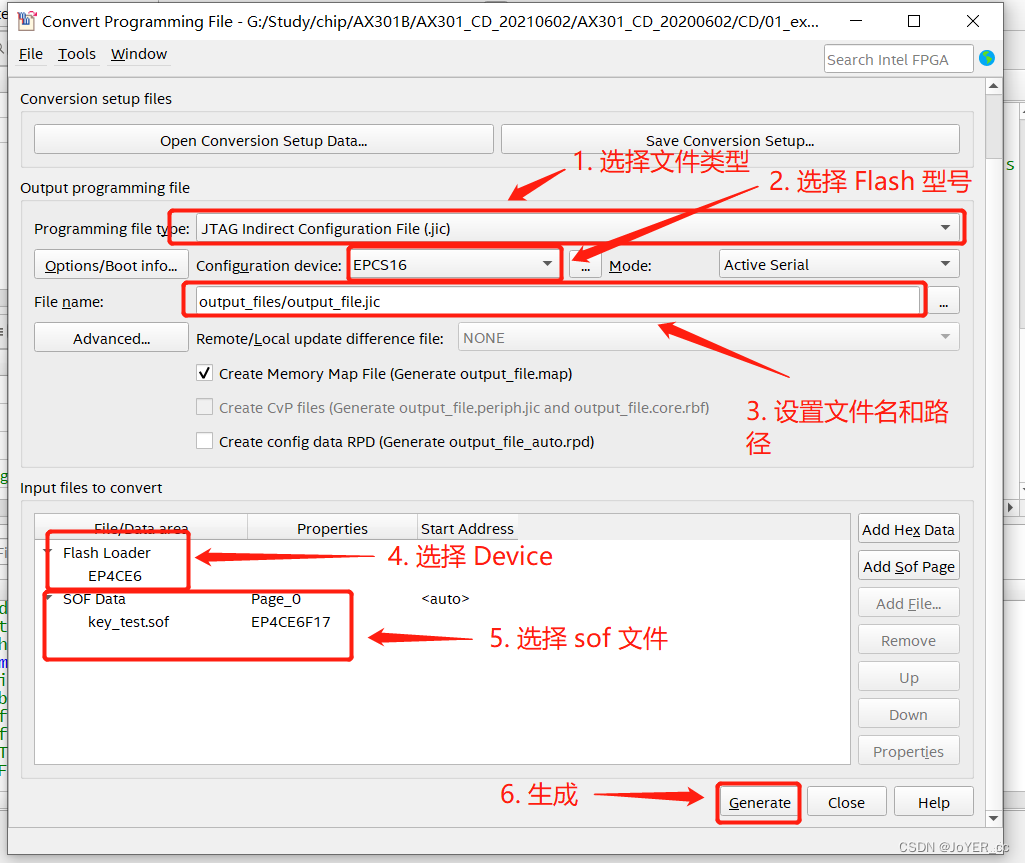Click the browse "..." icon beside Configuration device

coord(585,263)
